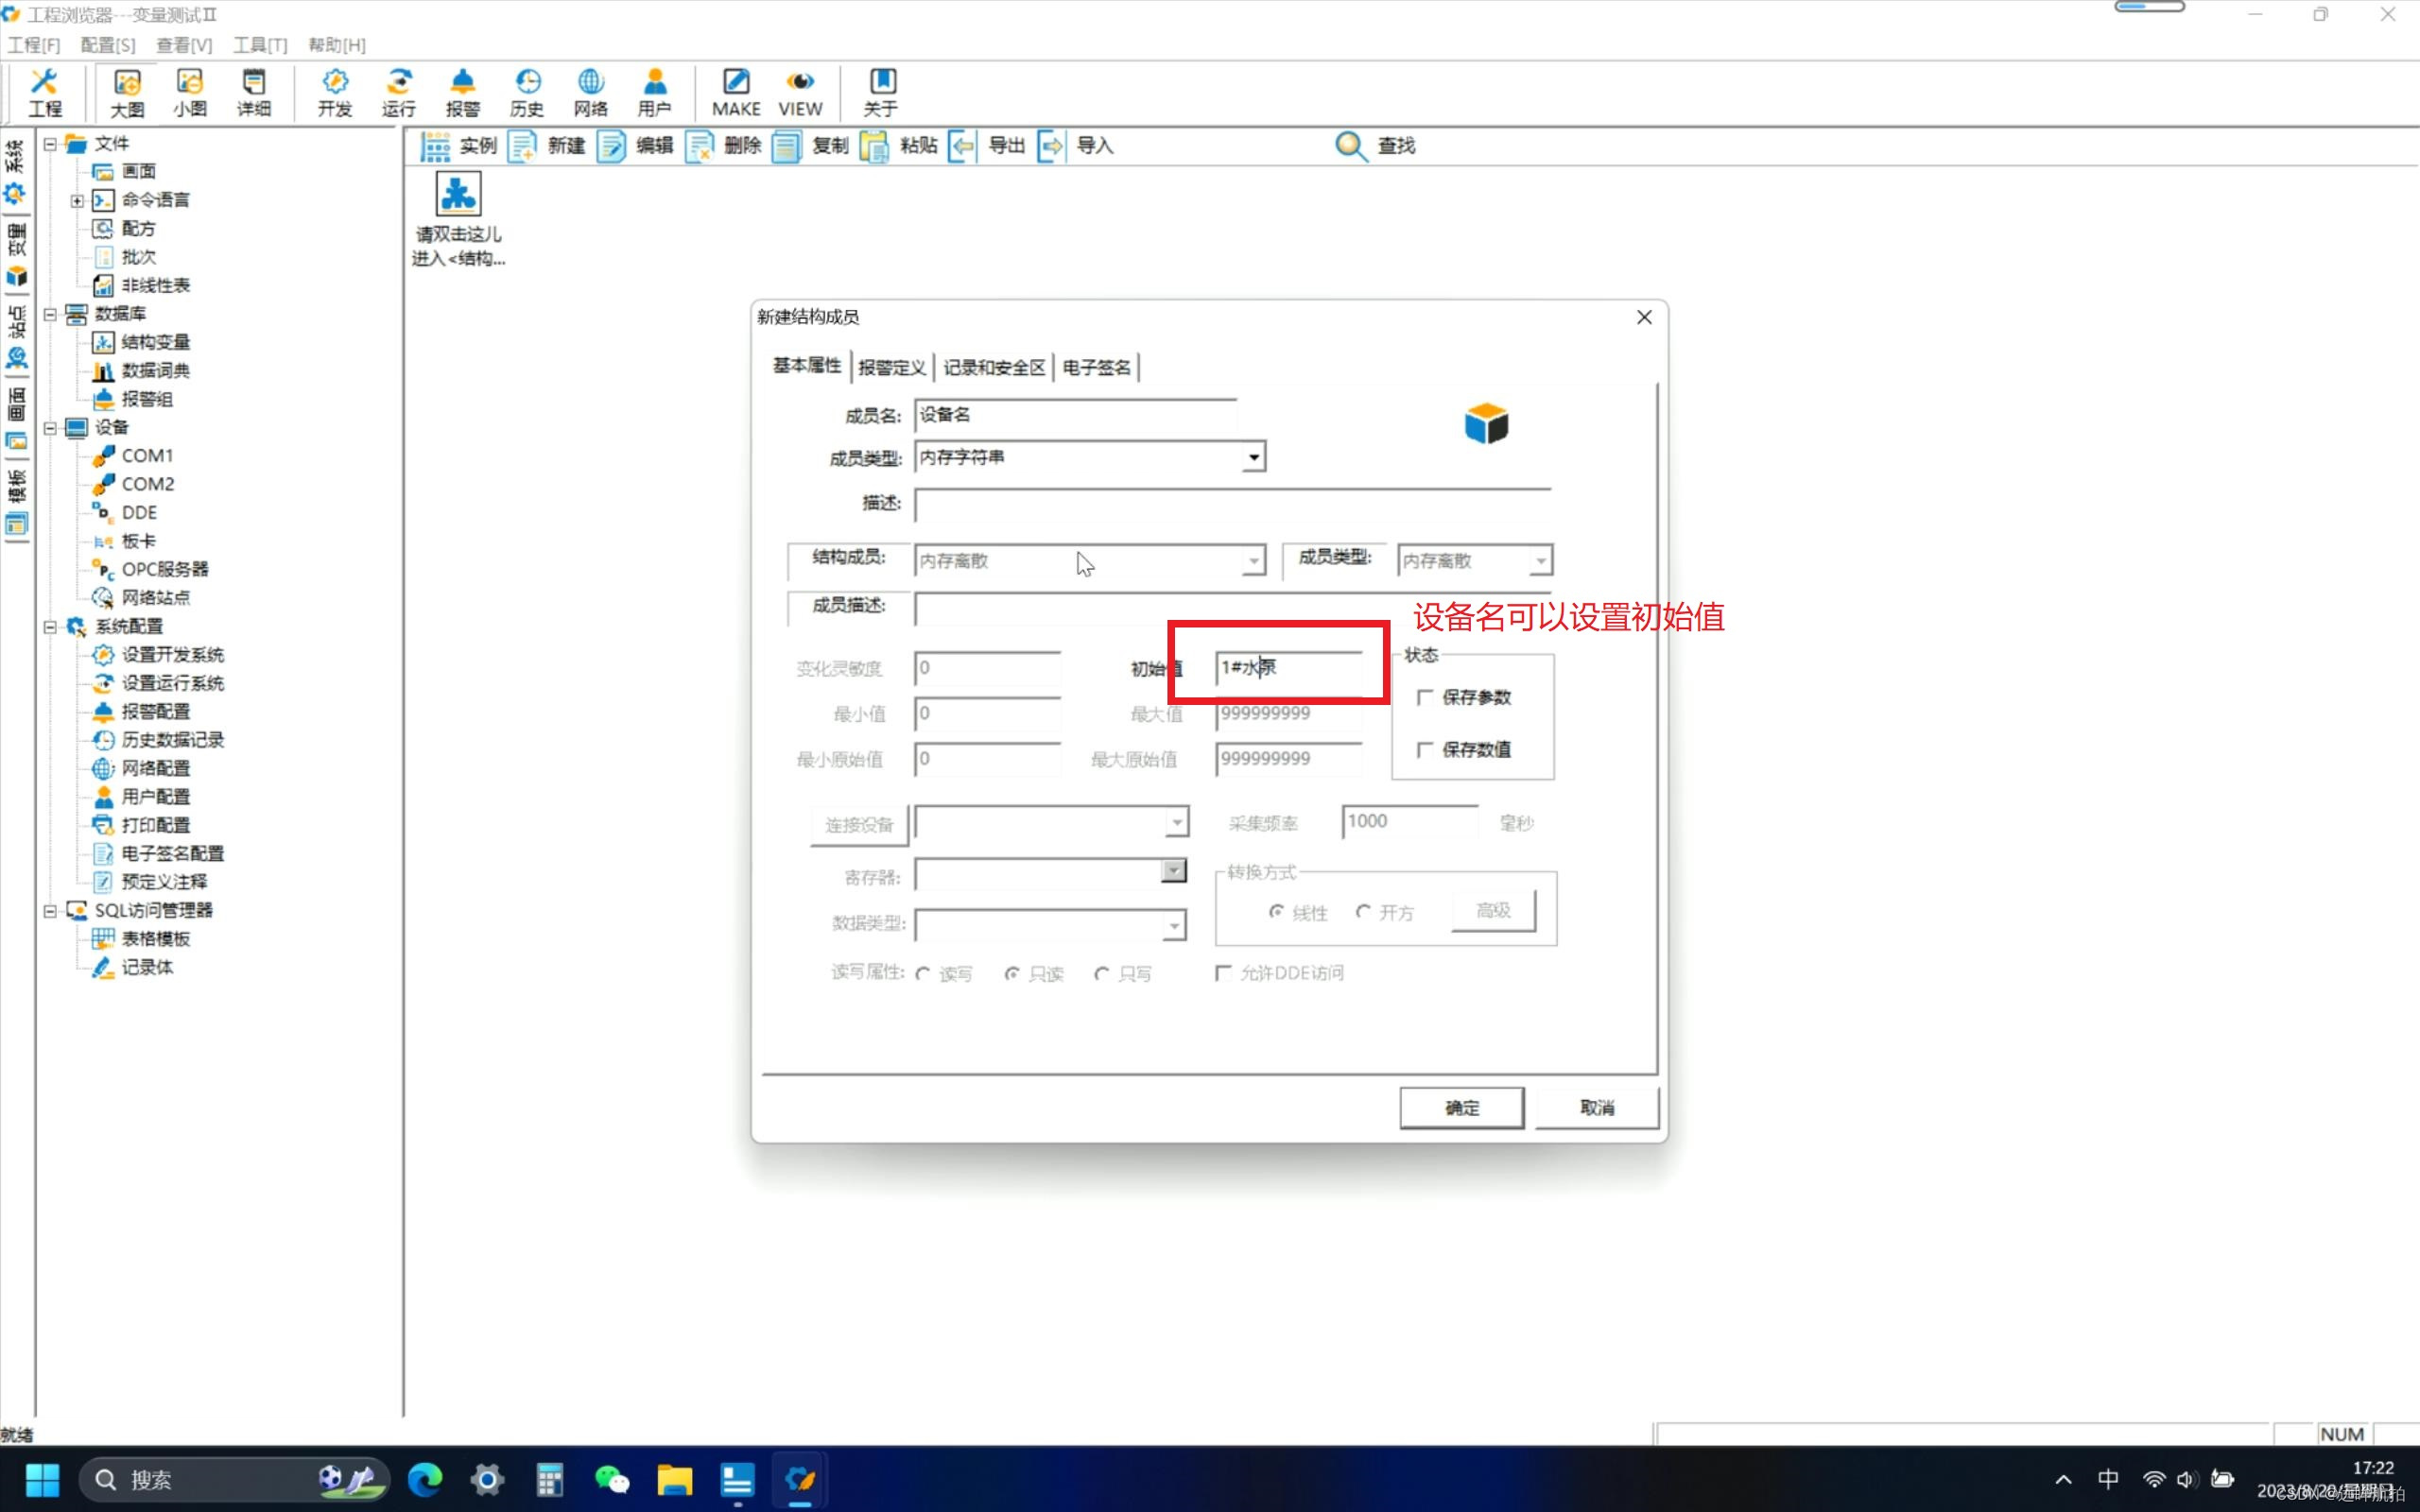The height and width of the screenshot is (1512, 2420).
Task: Click the 查找 magnifier icon
Action: pyautogui.click(x=1350, y=146)
